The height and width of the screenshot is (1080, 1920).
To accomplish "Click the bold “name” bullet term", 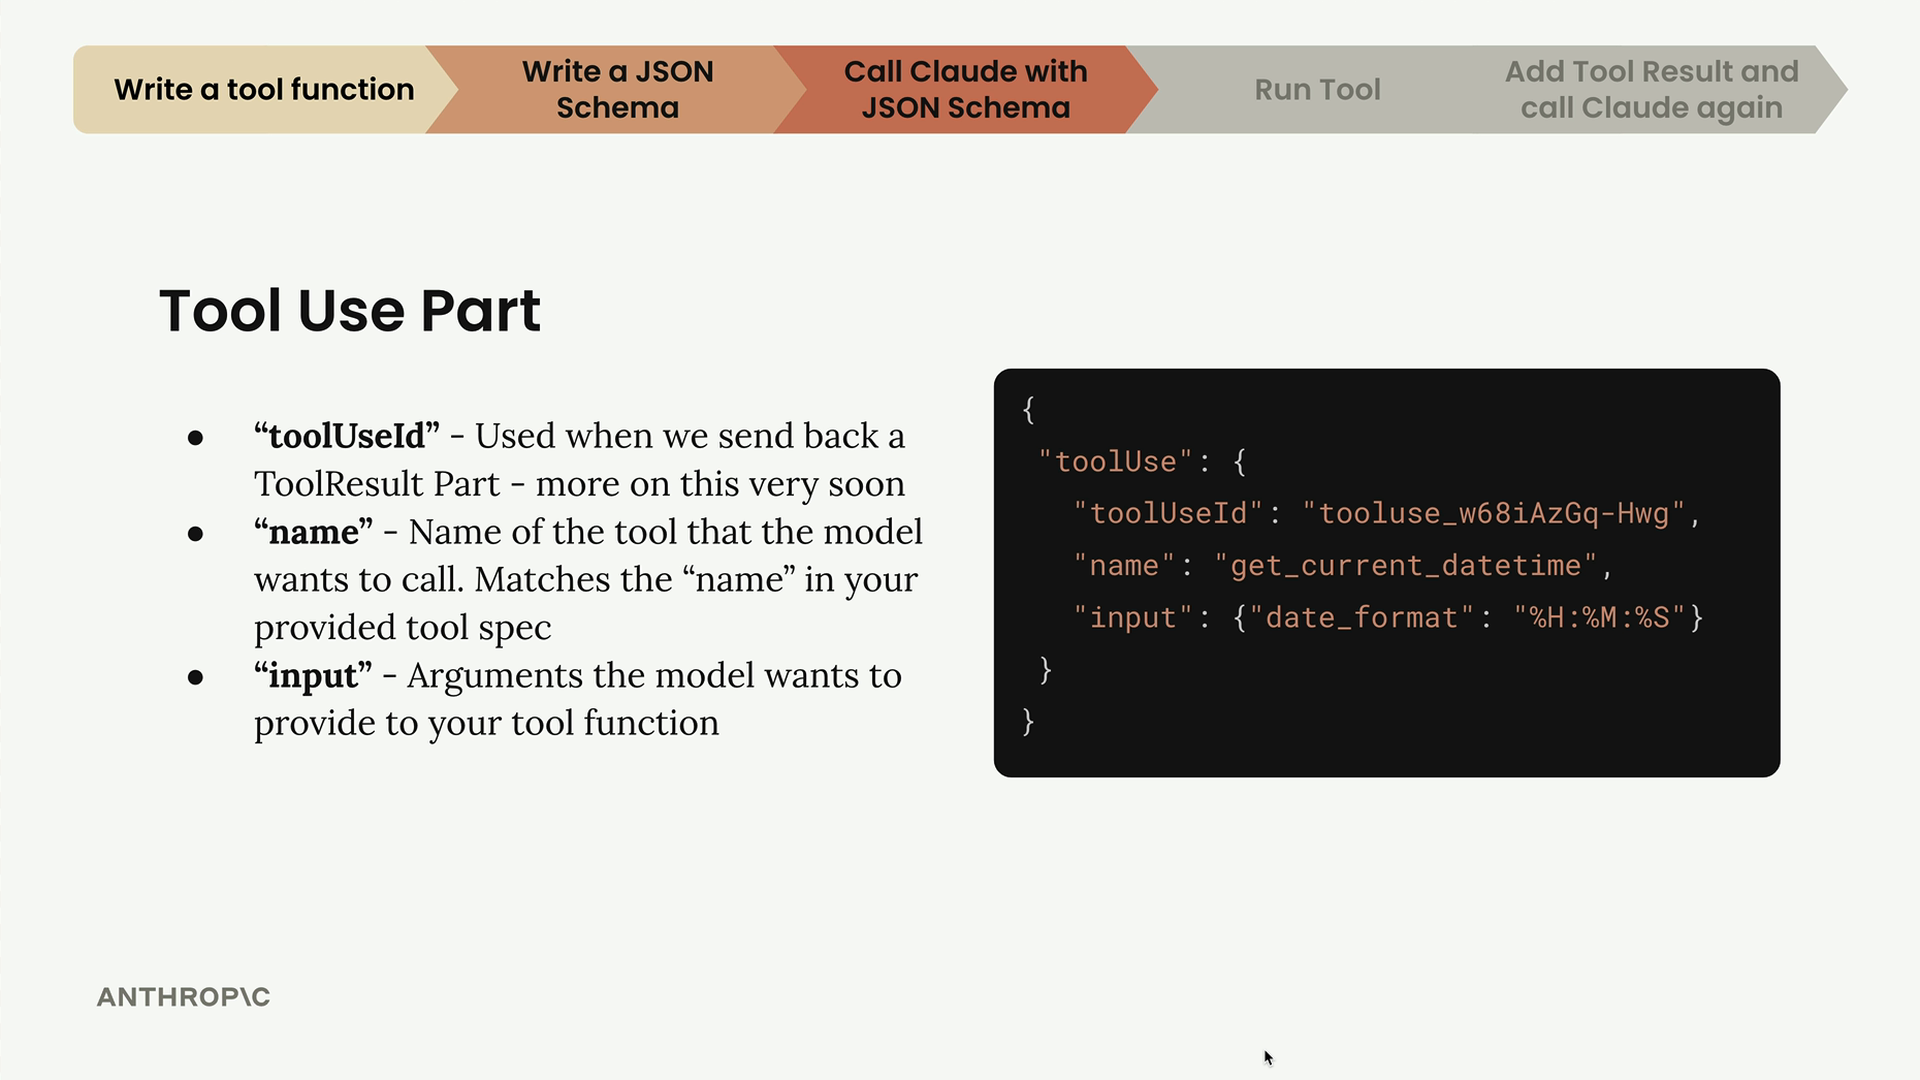I will pyautogui.click(x=313, y=532).
